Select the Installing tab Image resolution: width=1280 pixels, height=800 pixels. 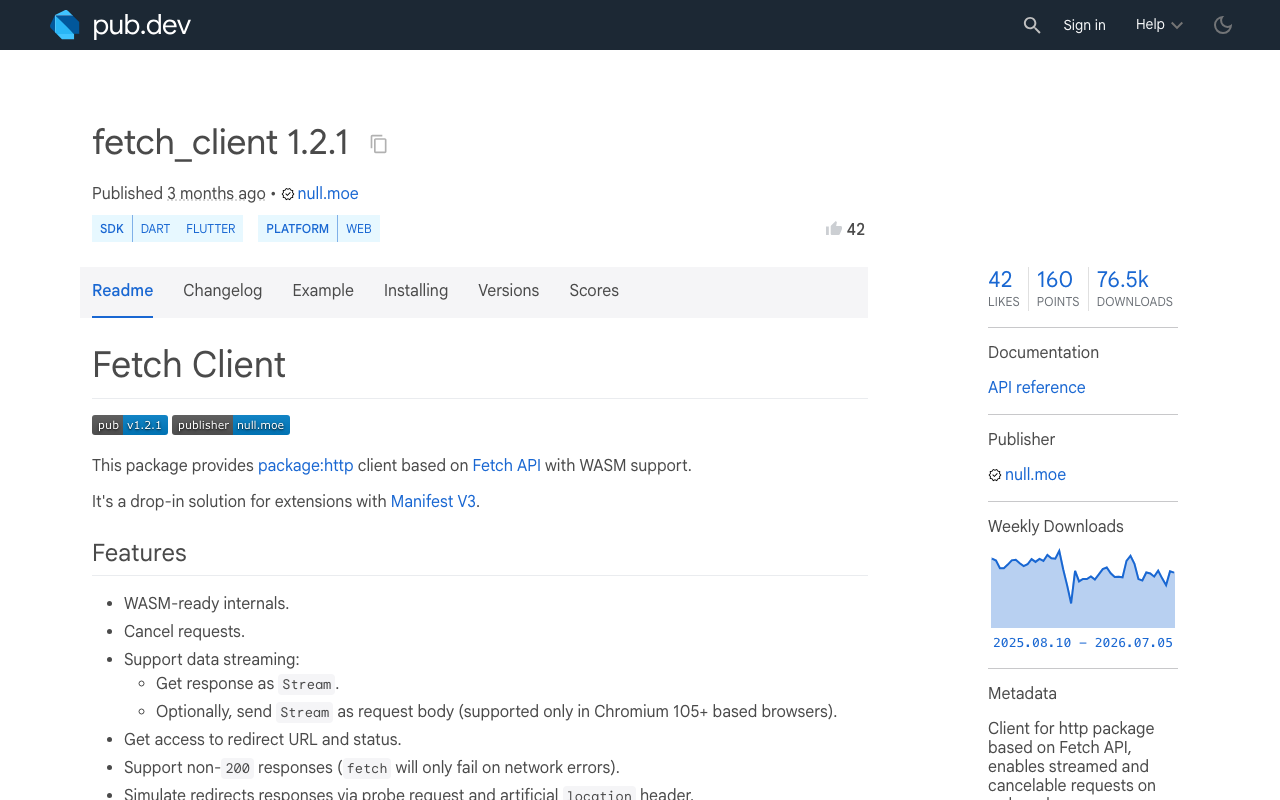(416, 291)
